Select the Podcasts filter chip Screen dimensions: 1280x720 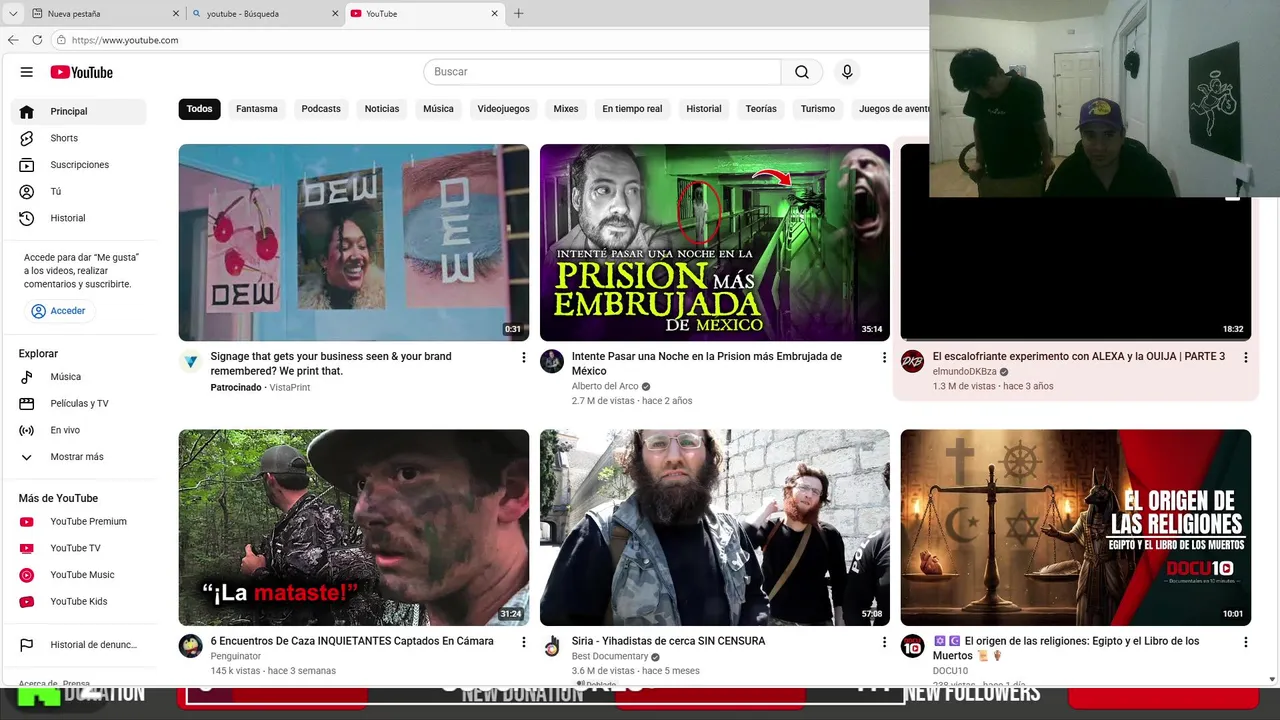[x=321, y=109]
